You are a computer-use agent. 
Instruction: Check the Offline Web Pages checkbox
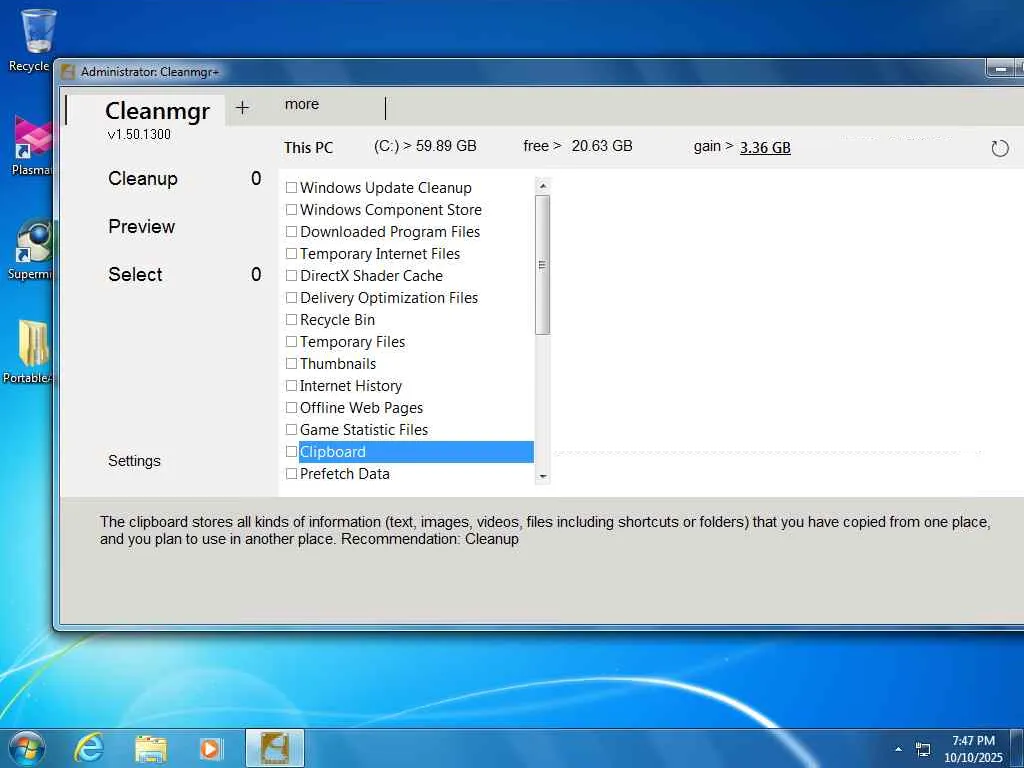click(x=291, y=408)
